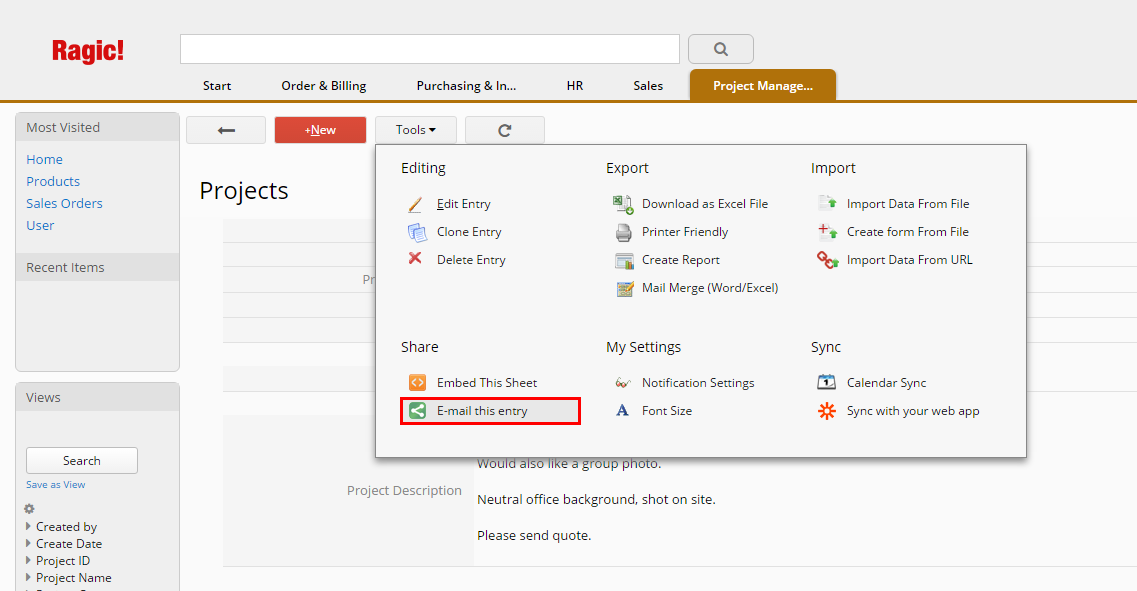This screenshot has height=591, width=1137.
Task: Click the gear icon in Views panel
Action: point(29,508)
